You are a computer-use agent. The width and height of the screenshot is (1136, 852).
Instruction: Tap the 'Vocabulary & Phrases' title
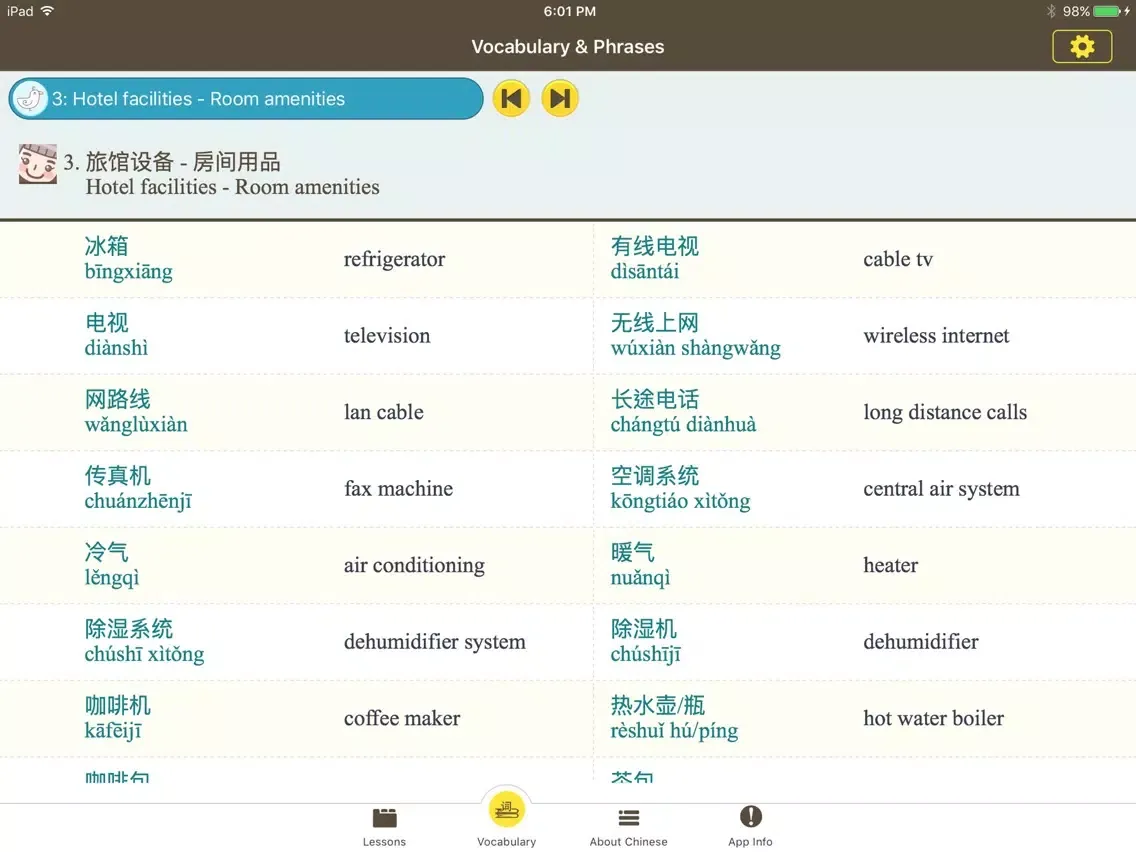567,46
